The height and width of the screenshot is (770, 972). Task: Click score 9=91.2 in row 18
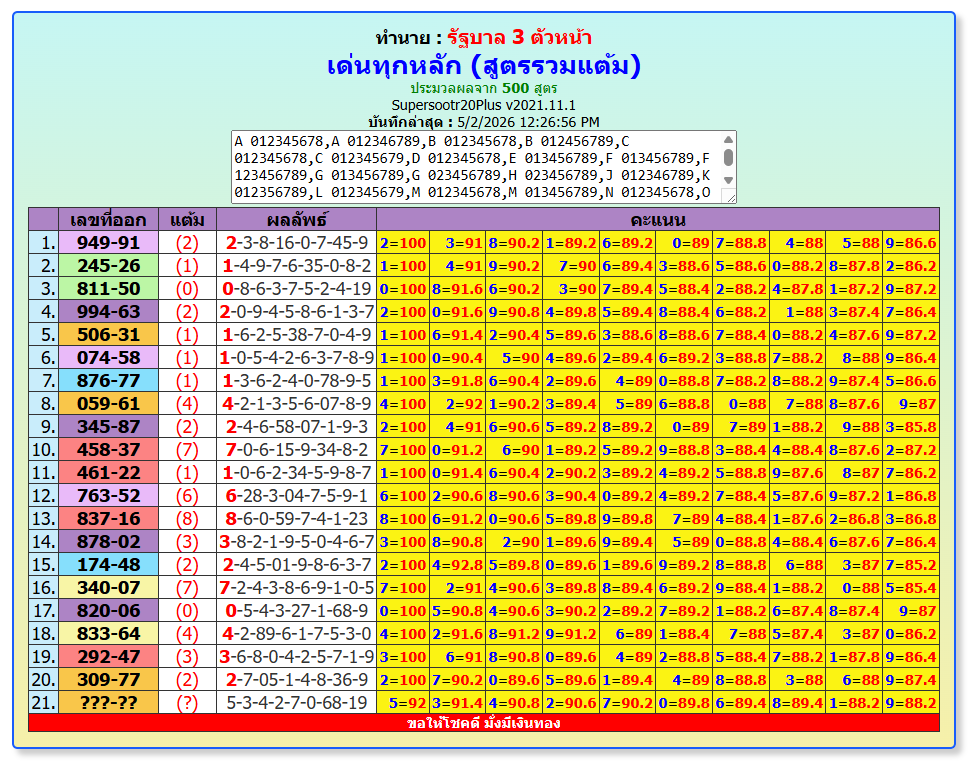click(571, 634)
